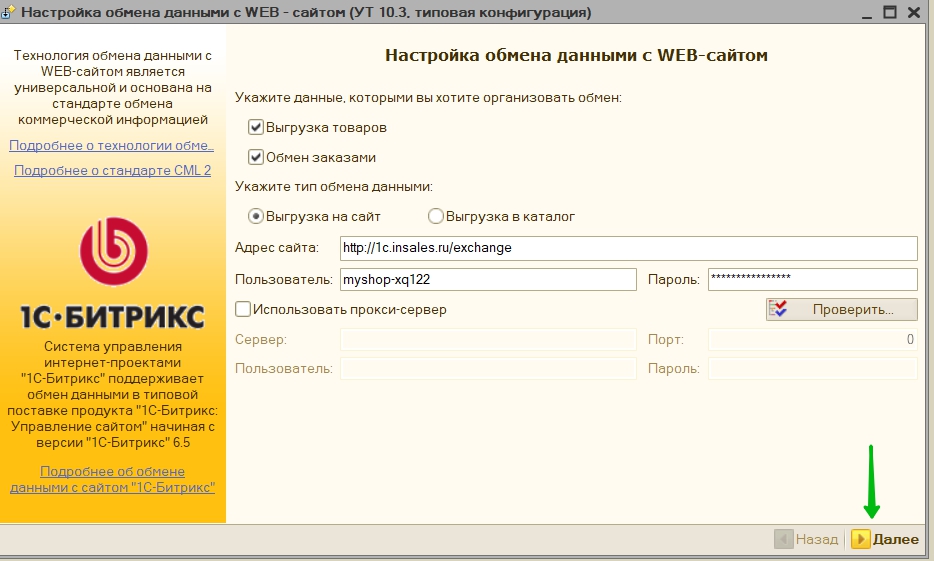Click the heading Настройка обмена данными с WEB-сайтом
The image size is (934, 561).
576,55
